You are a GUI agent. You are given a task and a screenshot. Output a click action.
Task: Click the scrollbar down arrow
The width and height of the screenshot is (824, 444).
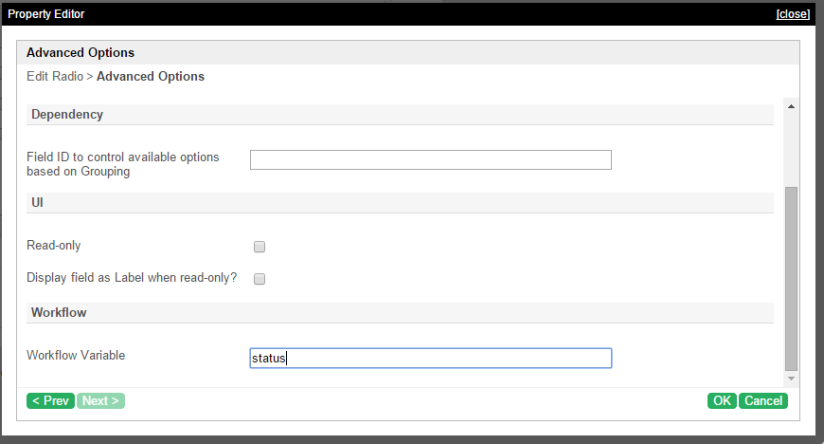coord(792,379)
